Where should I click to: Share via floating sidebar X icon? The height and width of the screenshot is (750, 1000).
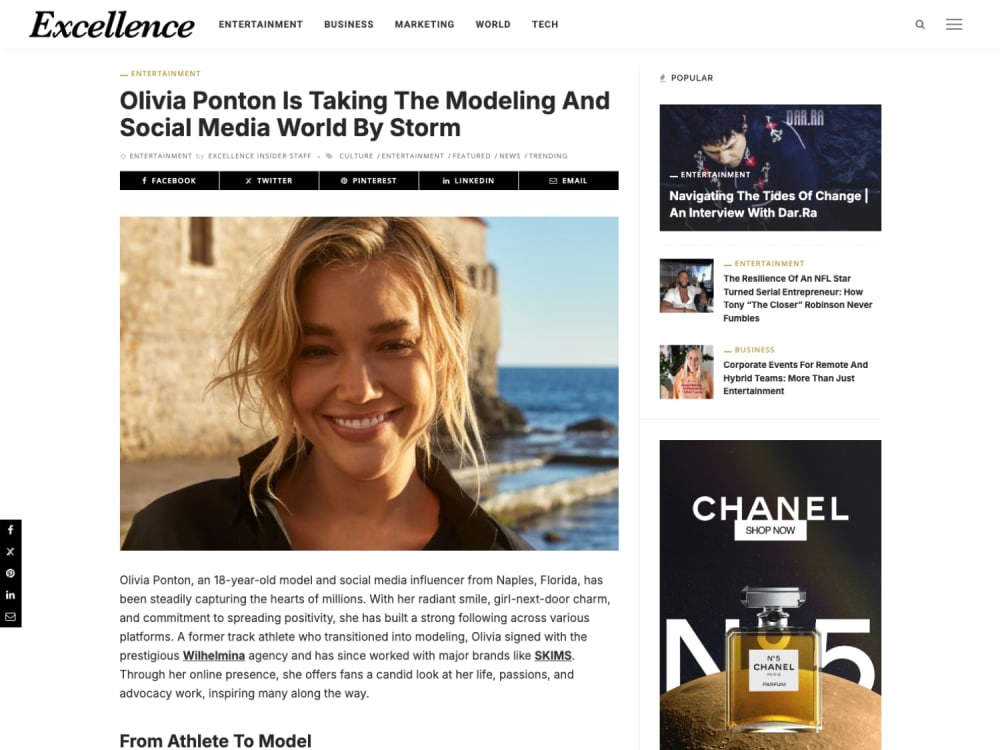(10, 552)
